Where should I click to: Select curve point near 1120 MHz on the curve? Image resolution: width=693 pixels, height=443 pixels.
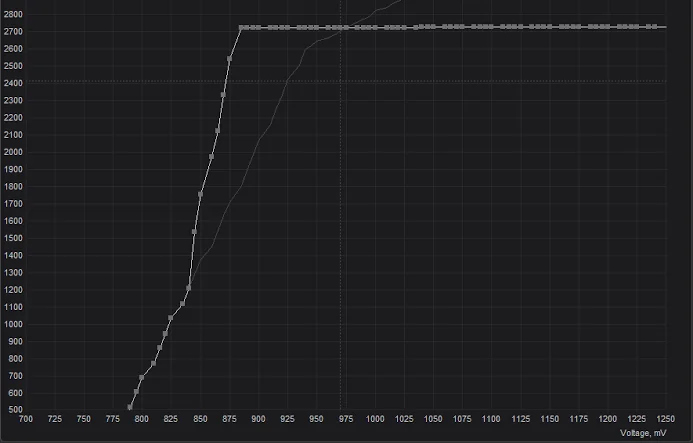point(182,304)
